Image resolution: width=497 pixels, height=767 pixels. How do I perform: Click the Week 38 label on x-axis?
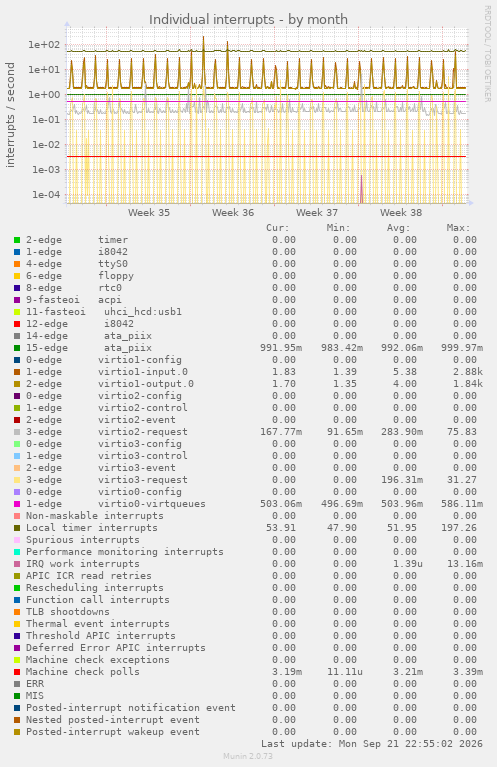[x=401, y=213]
